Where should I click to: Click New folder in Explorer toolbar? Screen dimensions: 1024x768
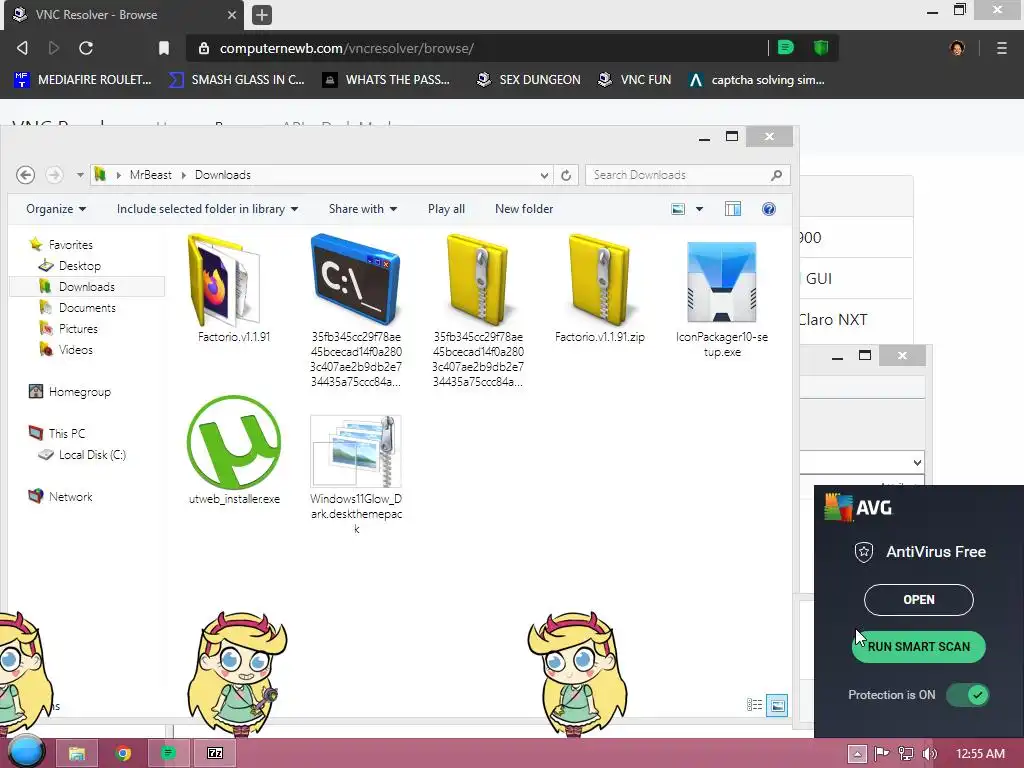tap(524, 209)
